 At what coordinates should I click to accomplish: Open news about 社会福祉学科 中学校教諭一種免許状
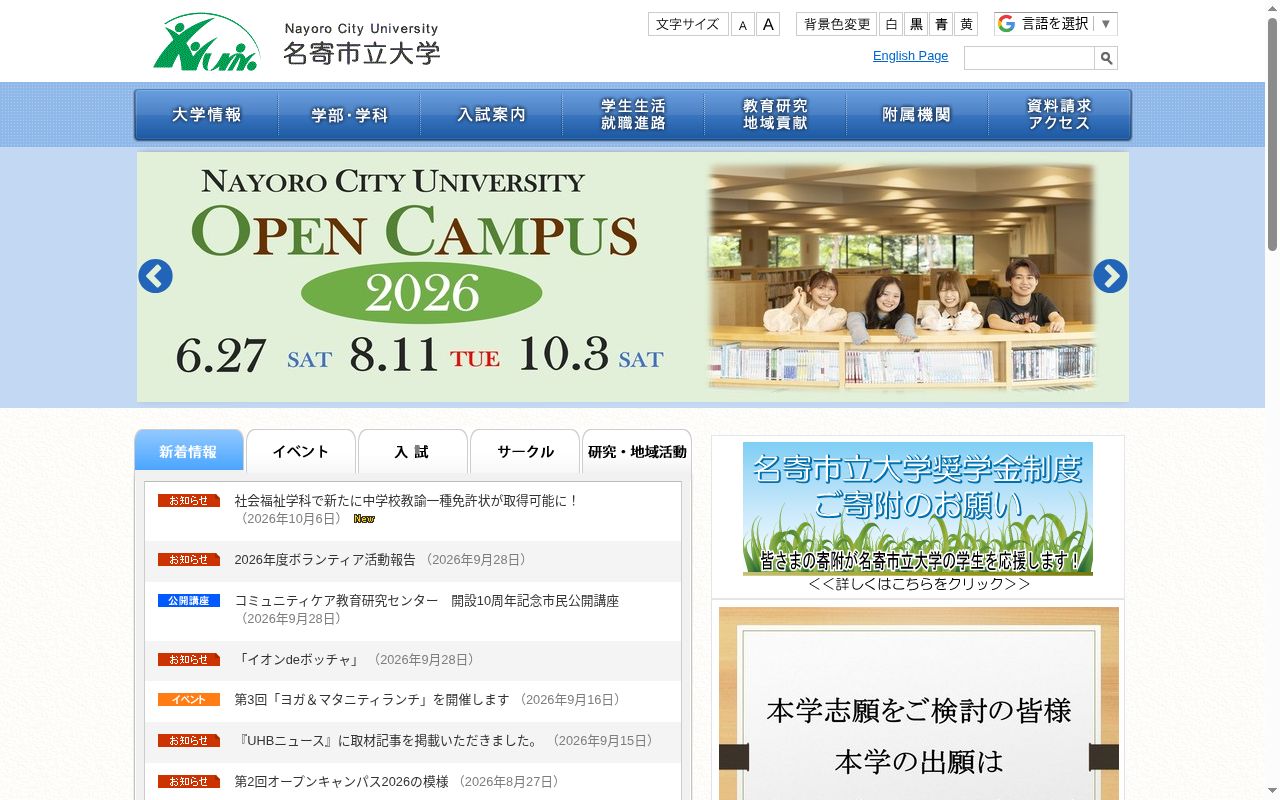click(x=406, y=501)
